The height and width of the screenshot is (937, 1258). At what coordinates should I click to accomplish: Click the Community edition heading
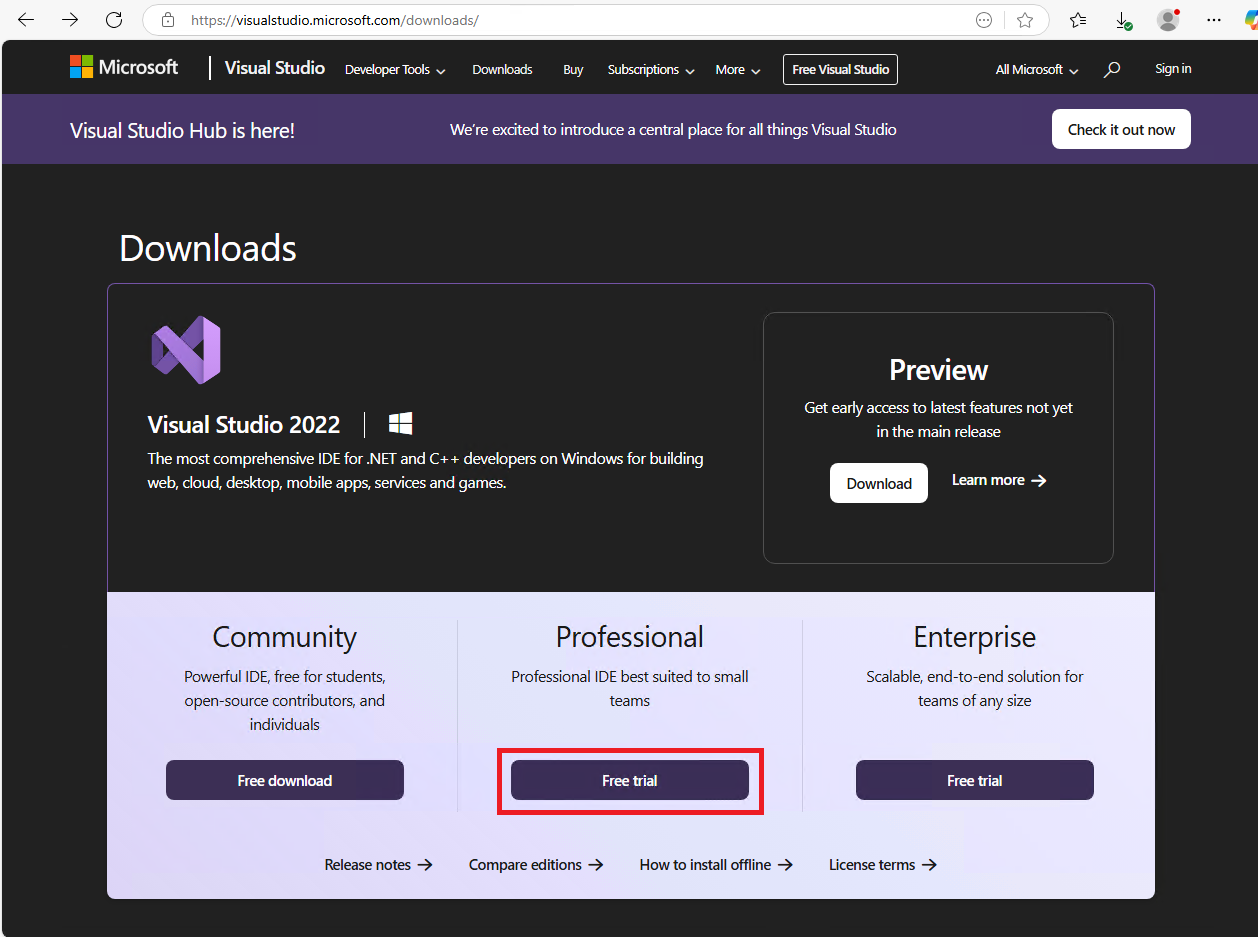pyautogui.click(x=285, y=637)
